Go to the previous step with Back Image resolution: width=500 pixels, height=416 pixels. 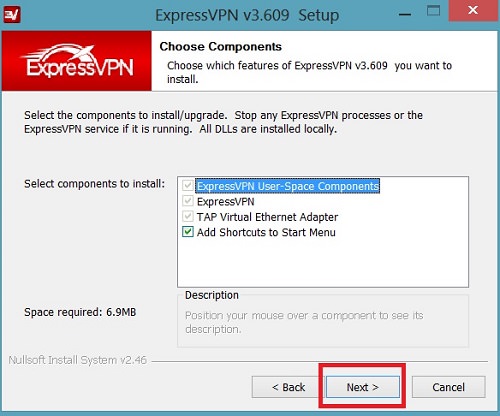pos(287,387)
